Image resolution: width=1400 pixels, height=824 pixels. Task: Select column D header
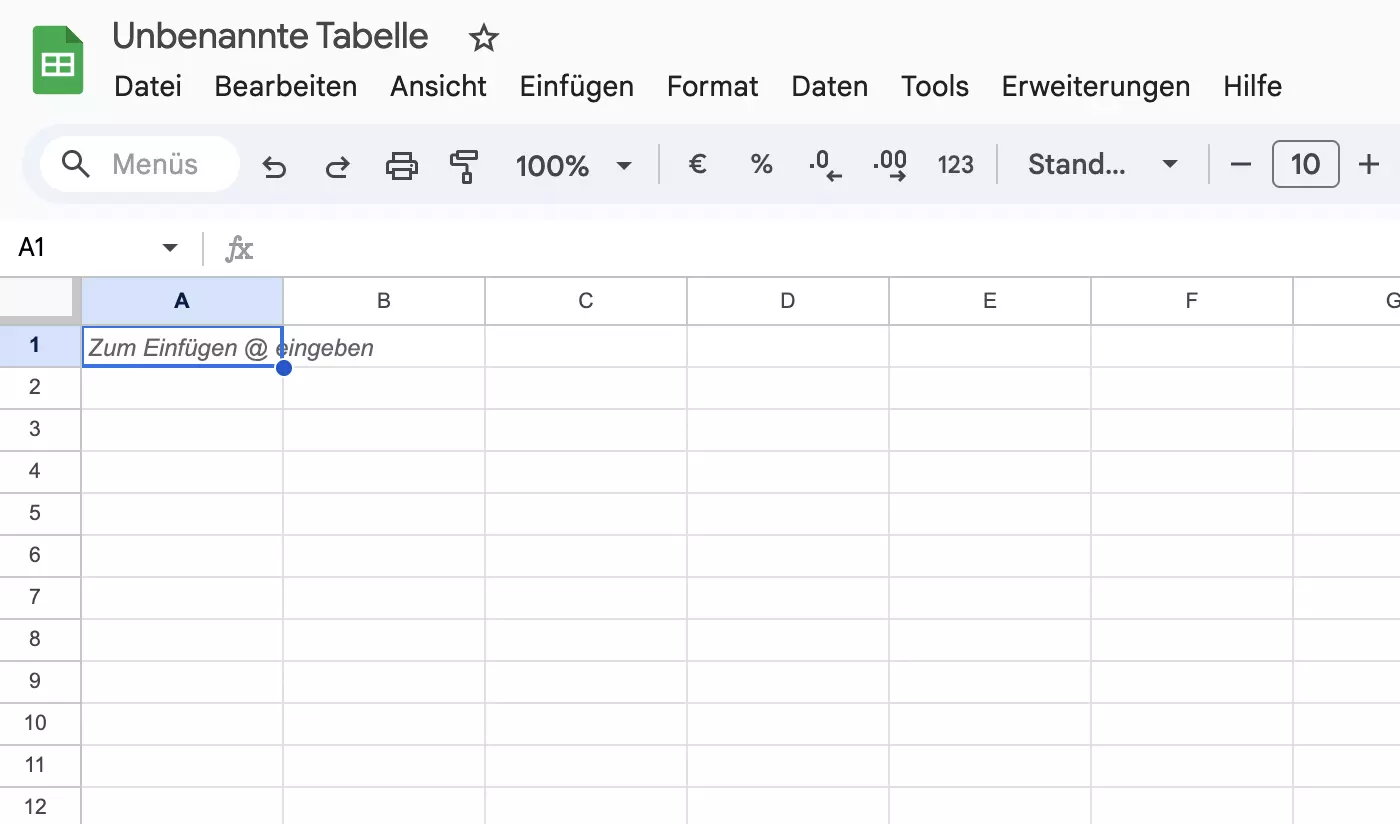point(788,301)
